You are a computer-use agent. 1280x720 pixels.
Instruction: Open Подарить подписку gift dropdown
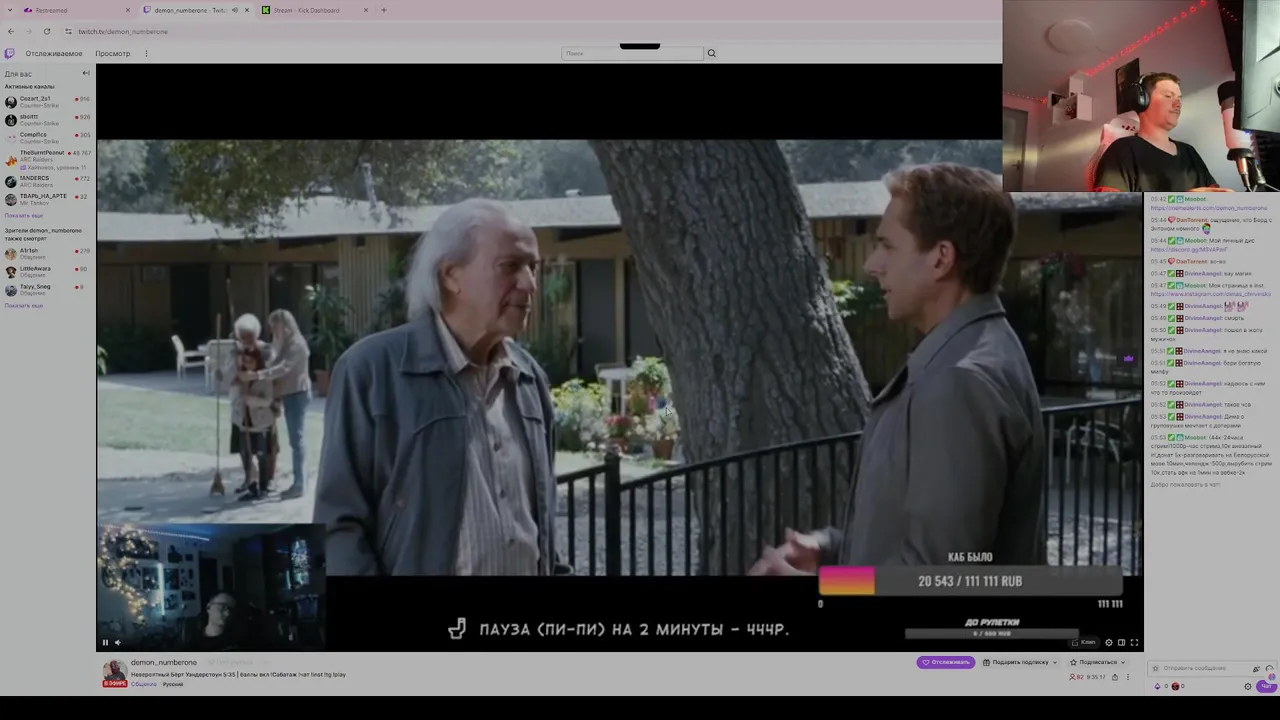pos(1019,662)
